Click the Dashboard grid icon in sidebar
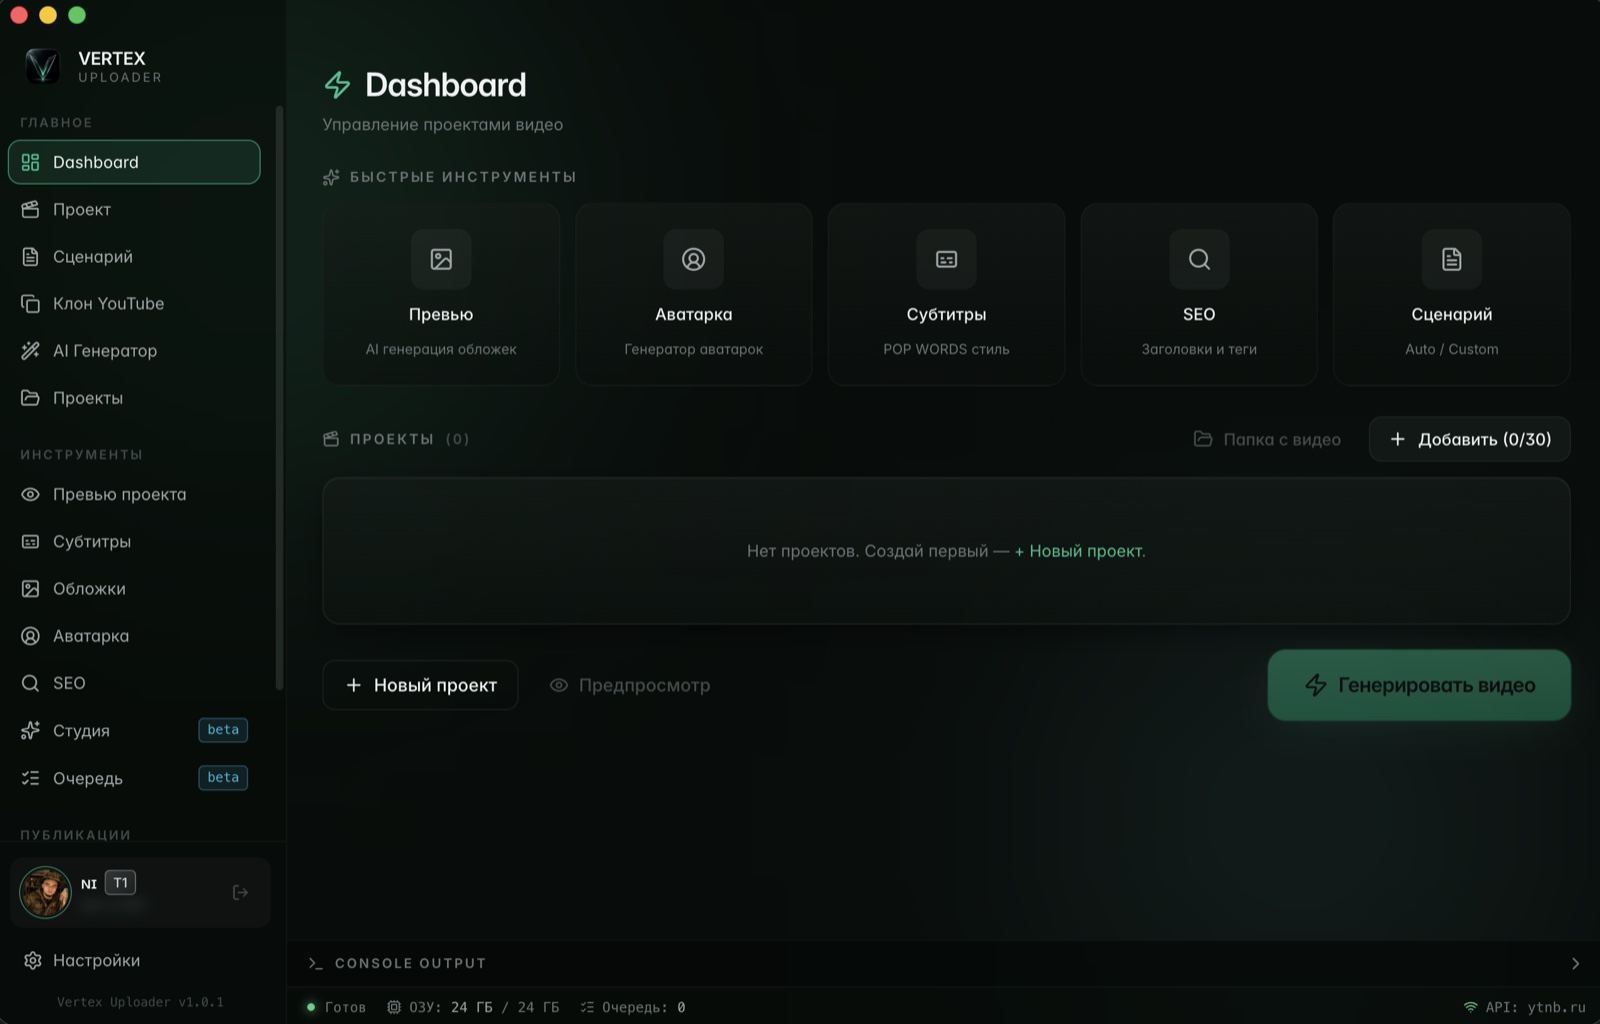 31,162
